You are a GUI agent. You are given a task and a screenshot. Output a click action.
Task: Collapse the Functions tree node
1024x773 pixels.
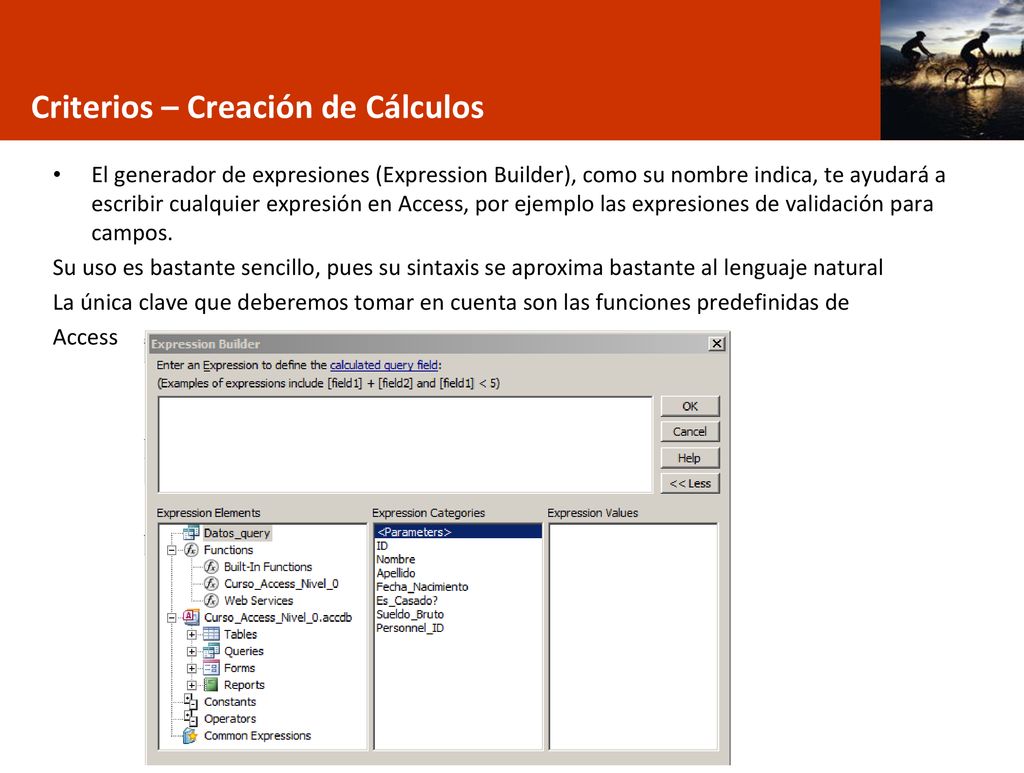point(171,550)
